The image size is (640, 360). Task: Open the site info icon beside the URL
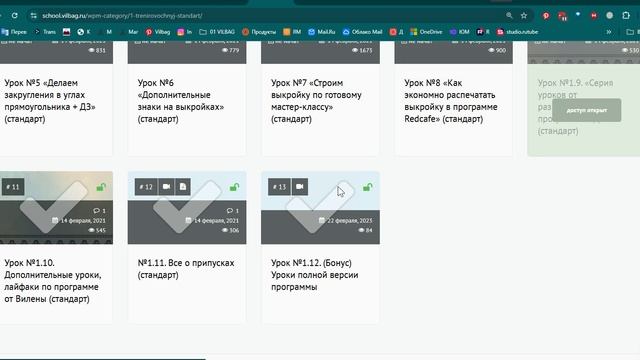click(x=33, y=16)
